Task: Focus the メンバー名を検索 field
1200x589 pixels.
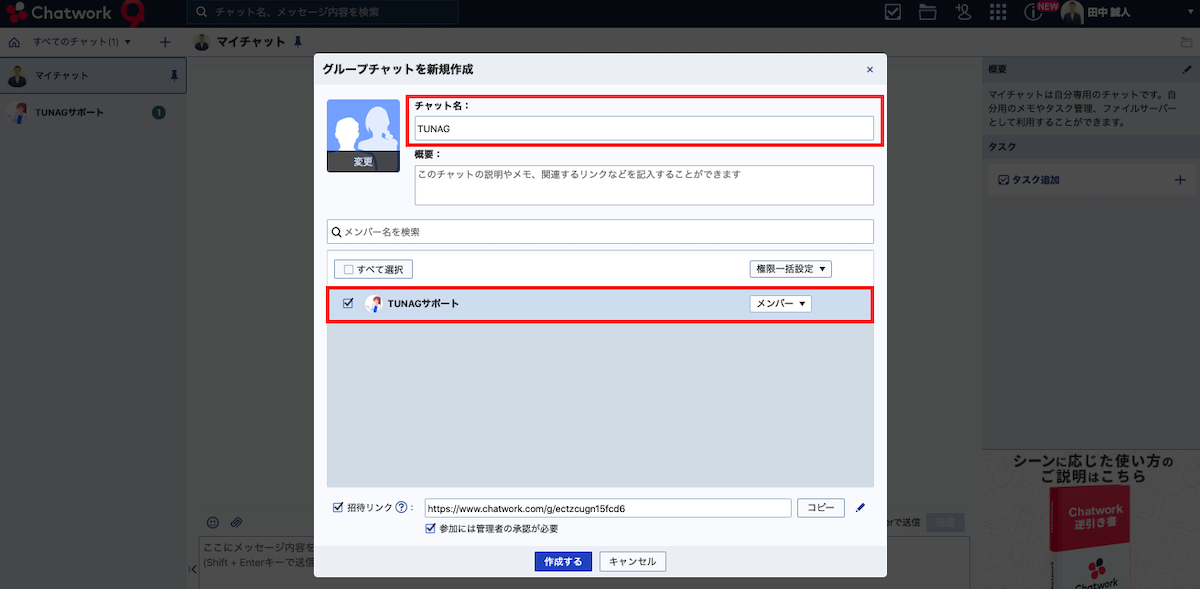Action: pos(600,231)
